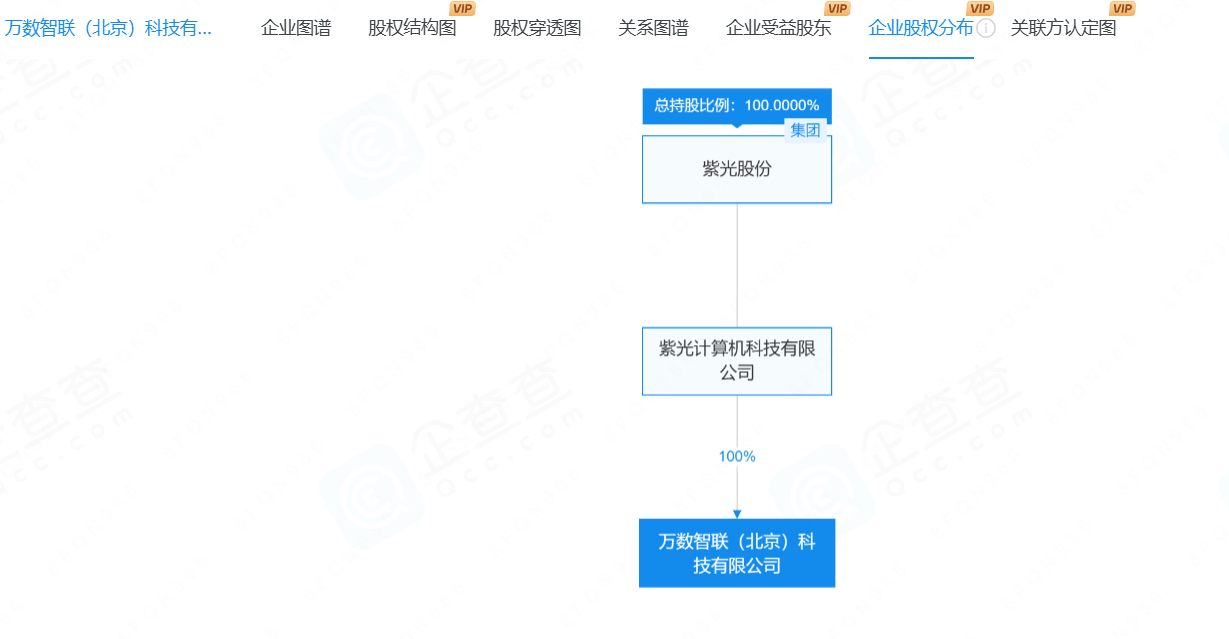
Task: Click the VIP badge above 企业受益股东
Action: 837,9
